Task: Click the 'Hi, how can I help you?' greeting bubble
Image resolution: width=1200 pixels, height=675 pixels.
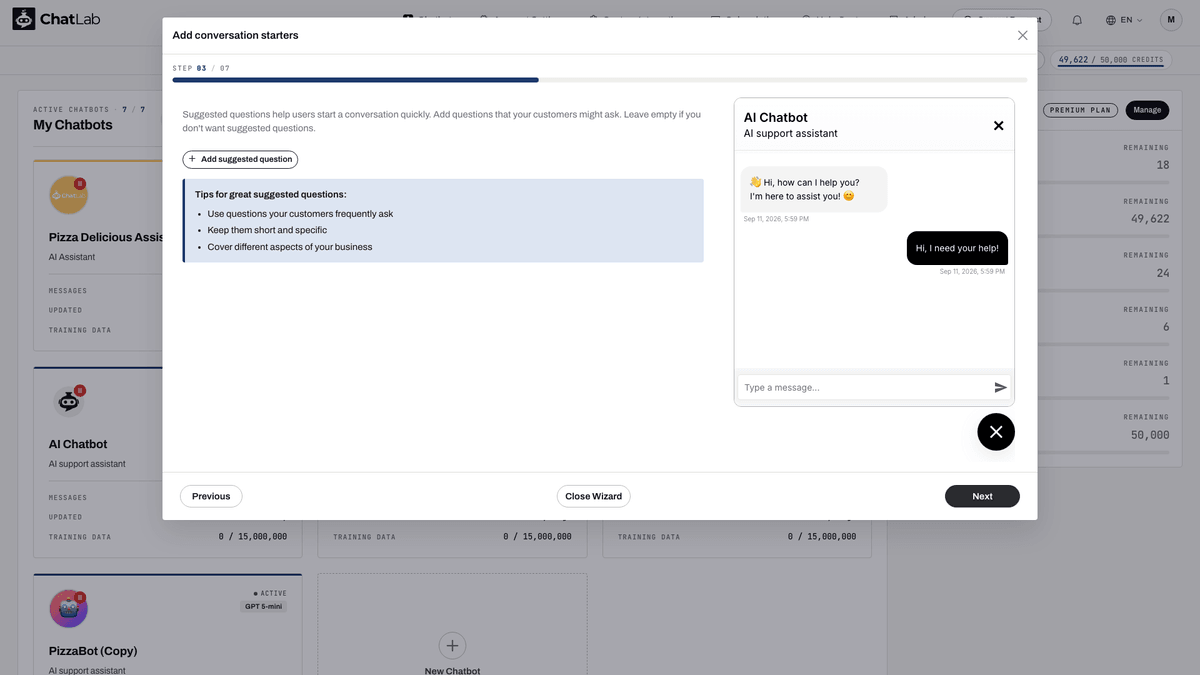Action: [814, 189]
